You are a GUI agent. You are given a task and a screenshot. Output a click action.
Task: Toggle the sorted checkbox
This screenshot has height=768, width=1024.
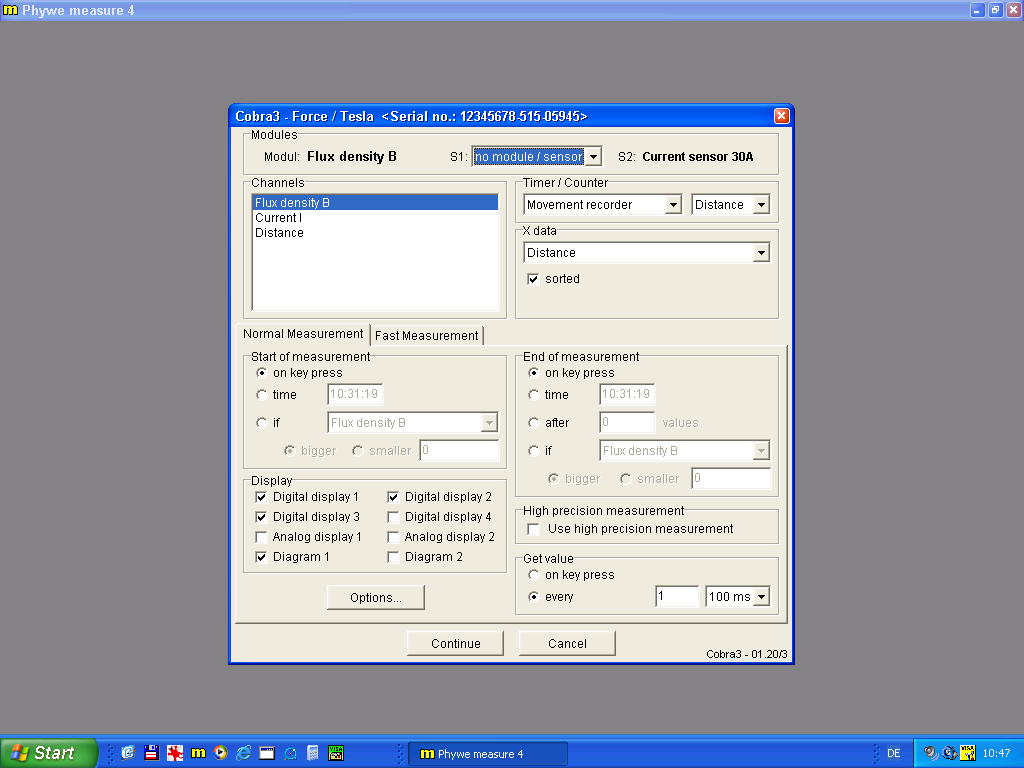click(534, 279)
